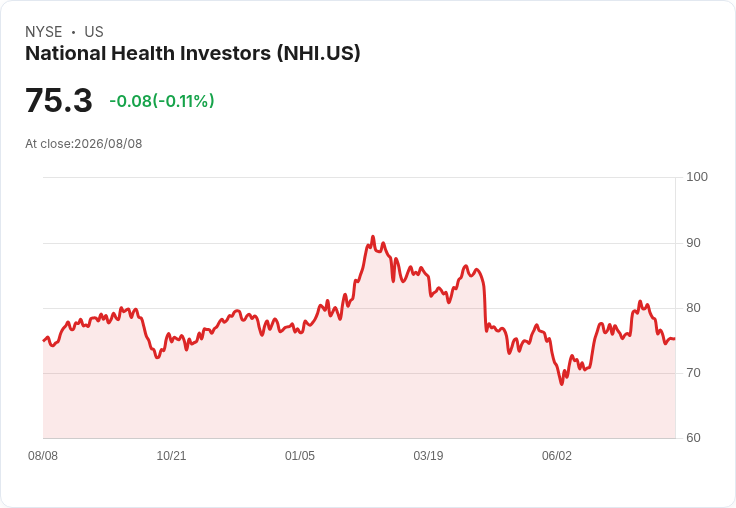Click the 90 price axis label

pyautogui.click(x=693, y=243)
